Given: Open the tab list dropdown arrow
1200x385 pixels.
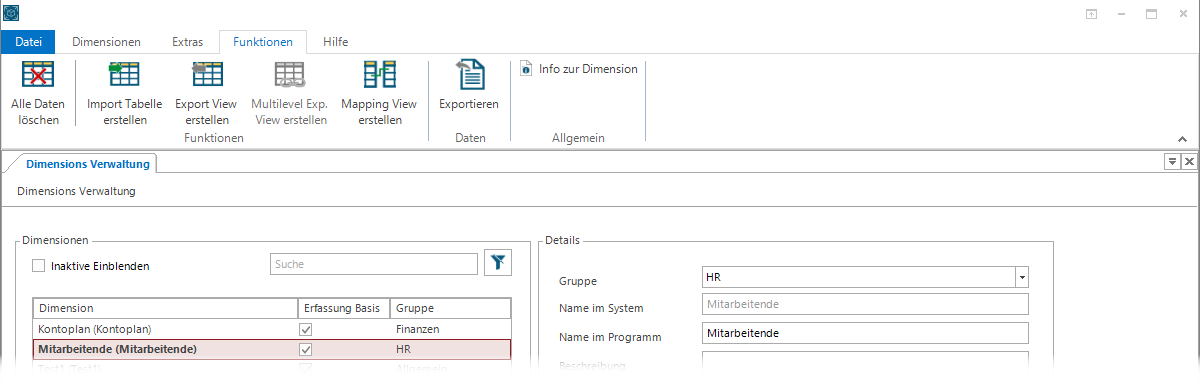Looking at the screenshot, I should click(x=1171, y=161).
